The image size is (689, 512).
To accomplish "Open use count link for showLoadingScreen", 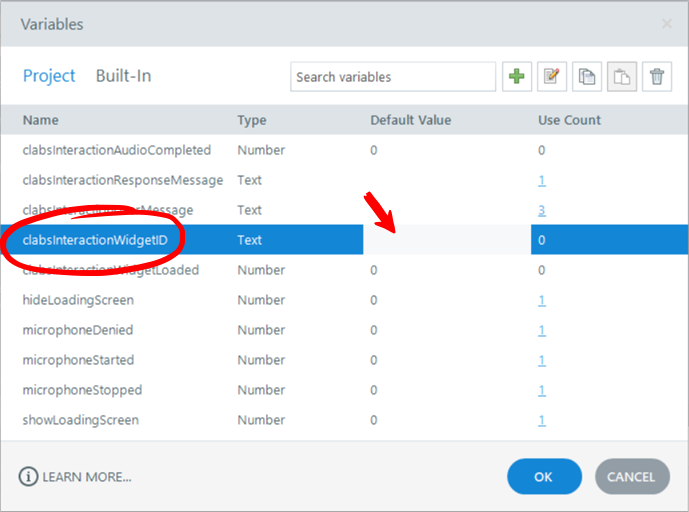I will click(x=542, y=420).
